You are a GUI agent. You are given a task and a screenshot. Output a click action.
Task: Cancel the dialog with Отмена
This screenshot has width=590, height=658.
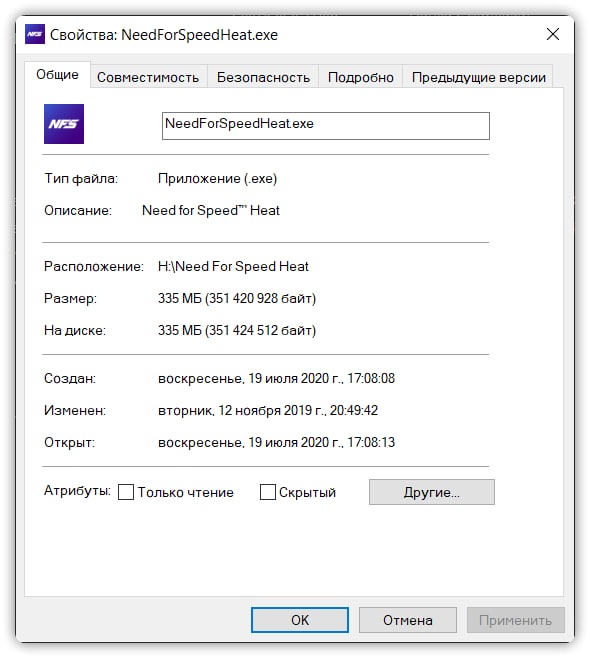coord(407,620)
